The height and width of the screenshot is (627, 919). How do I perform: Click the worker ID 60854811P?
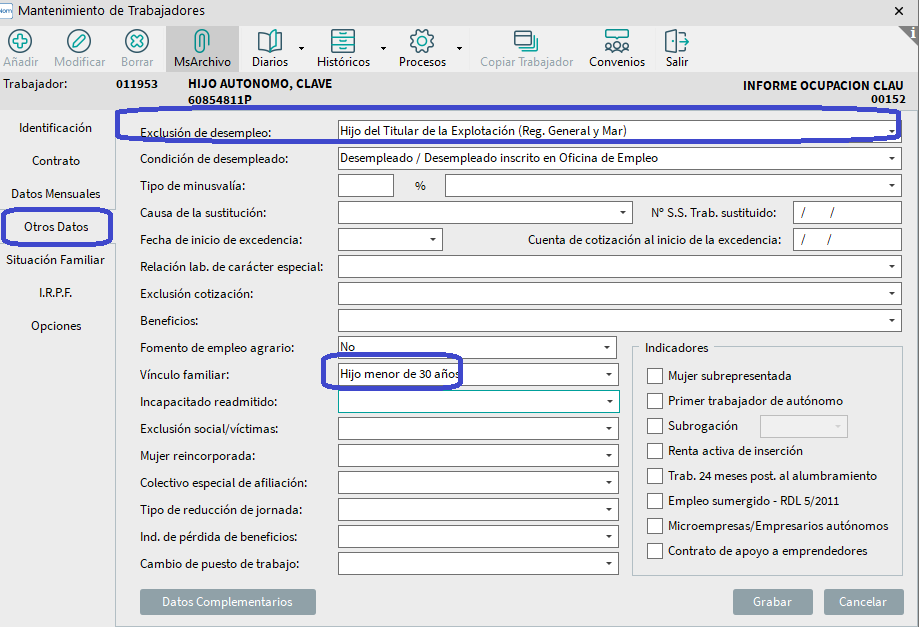pos(220,100)
